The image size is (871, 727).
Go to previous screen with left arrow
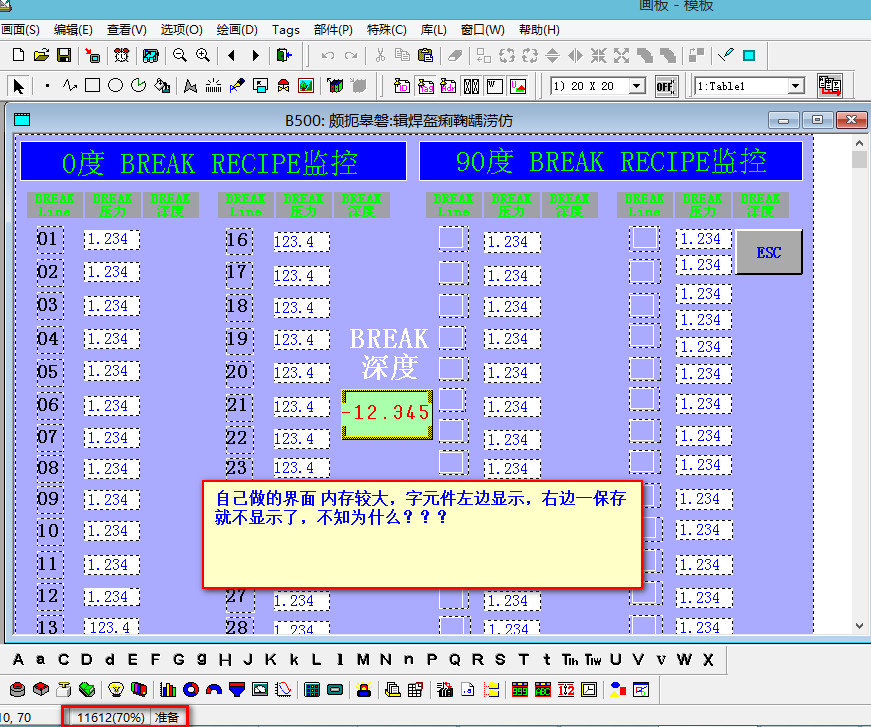[x=232, y=55]
